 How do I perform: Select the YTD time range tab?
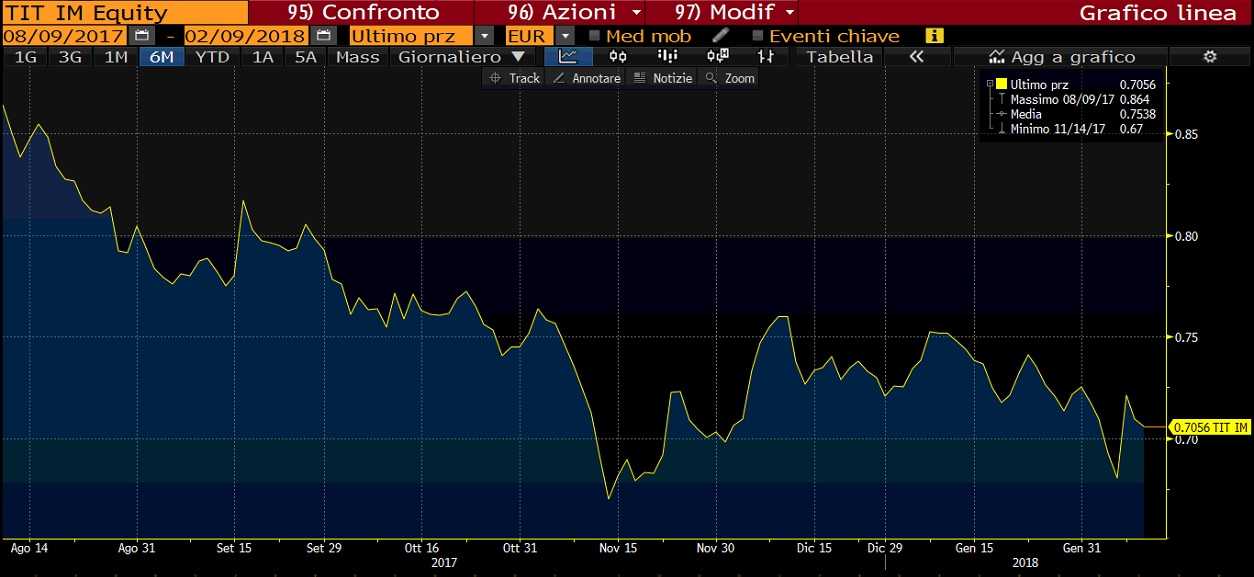212,57
